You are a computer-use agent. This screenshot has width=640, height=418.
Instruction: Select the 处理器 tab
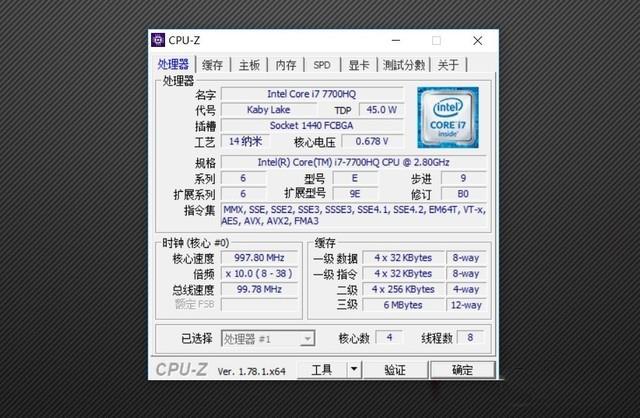173,64
